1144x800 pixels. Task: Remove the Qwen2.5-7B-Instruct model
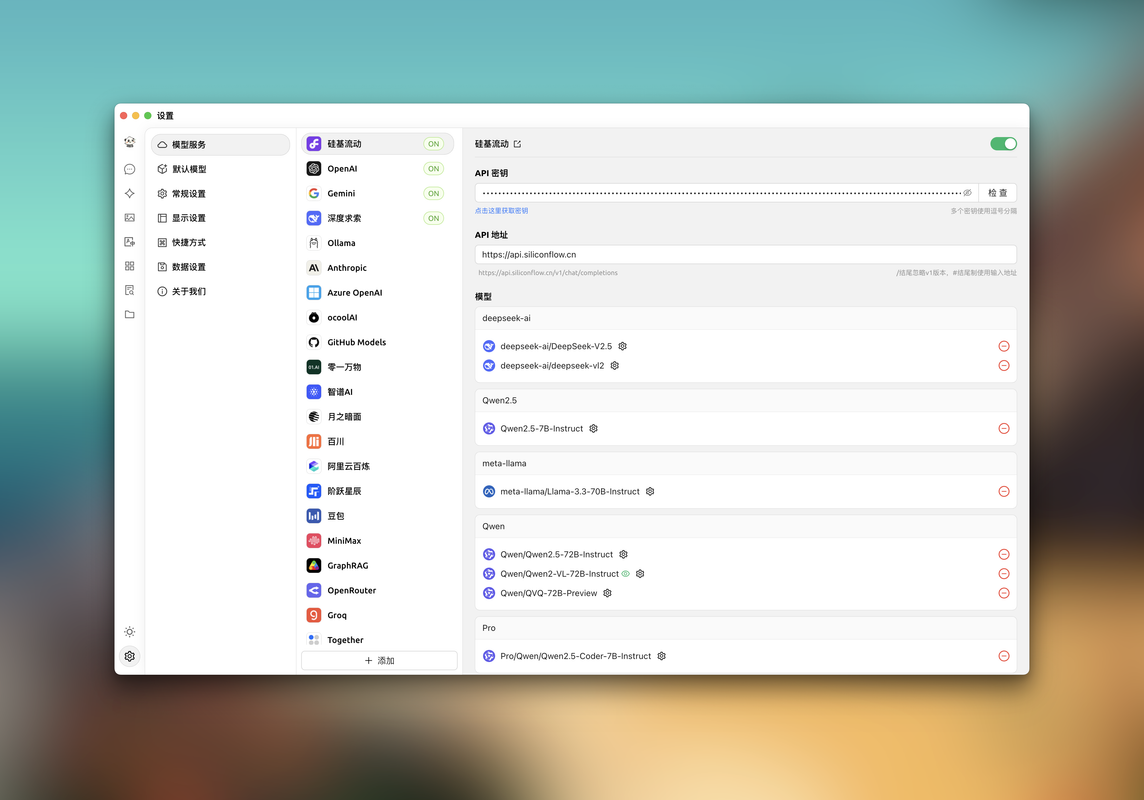[x=1003, y=428]
